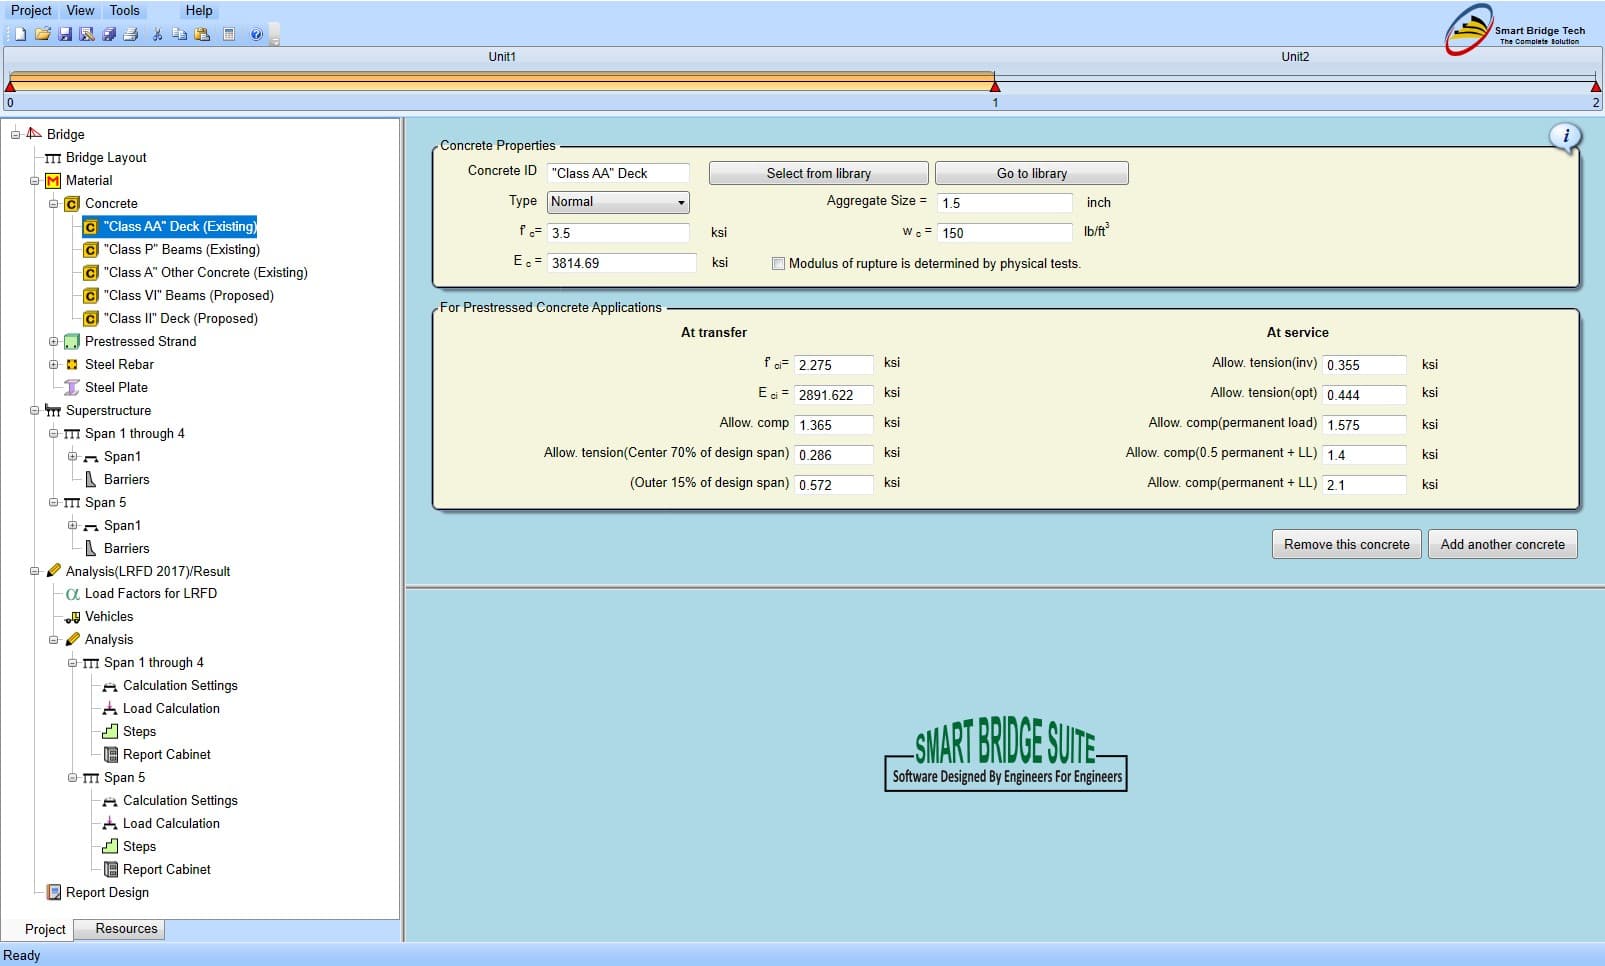The width and height of the screenshot is (1605, 966).
Task: Click the new project toolbar icon
Action: coord(20,35)
